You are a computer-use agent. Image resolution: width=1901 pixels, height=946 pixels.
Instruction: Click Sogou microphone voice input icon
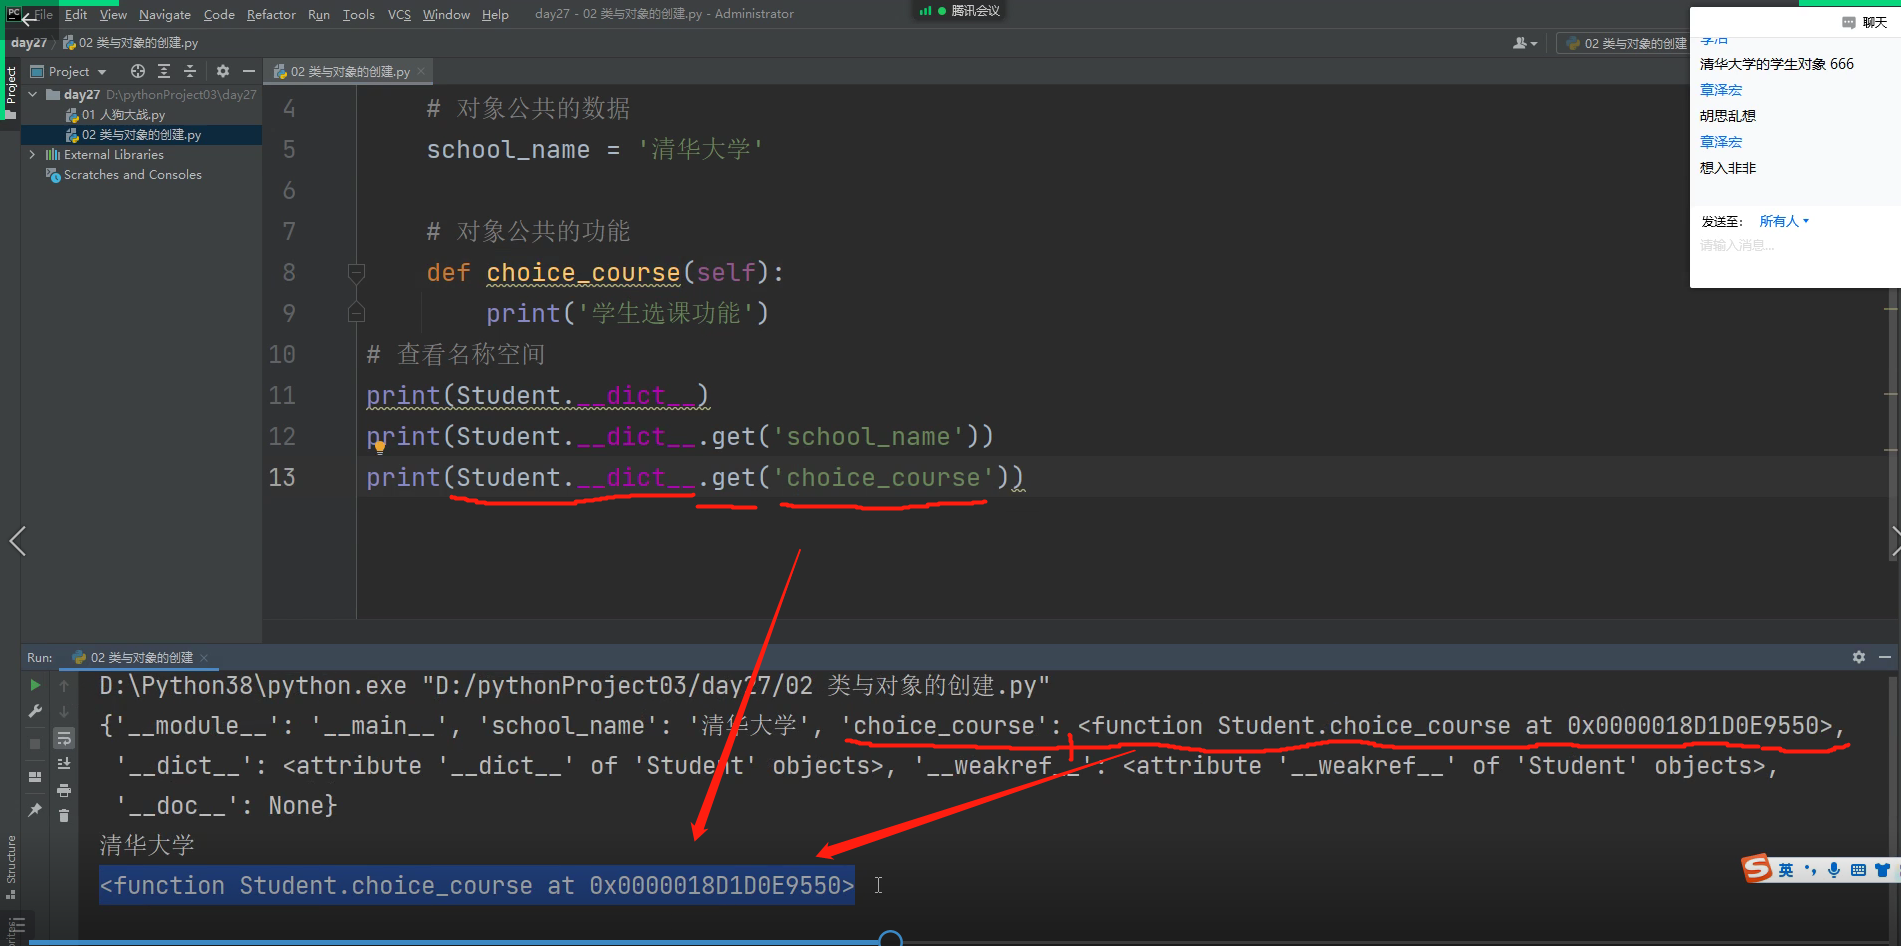click(1834, 870)
